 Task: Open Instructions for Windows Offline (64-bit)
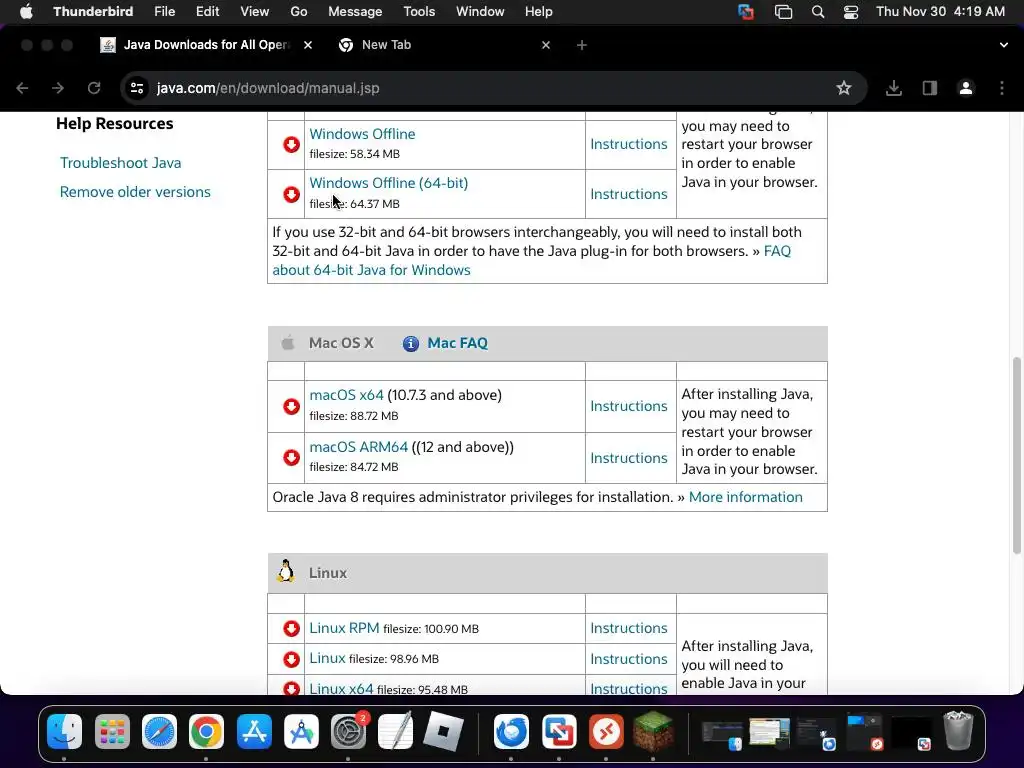(629, 195)
